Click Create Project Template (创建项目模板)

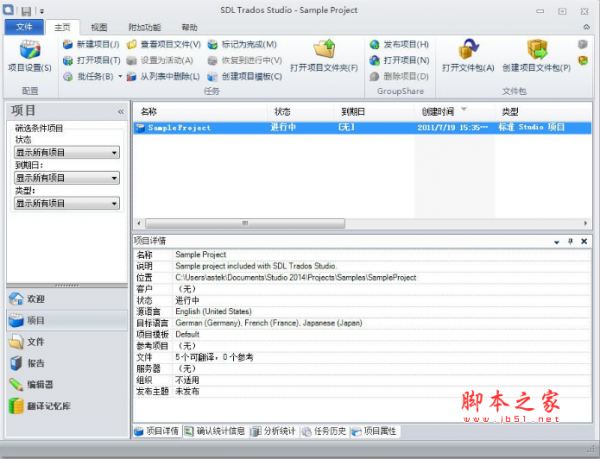pos(245,76)
